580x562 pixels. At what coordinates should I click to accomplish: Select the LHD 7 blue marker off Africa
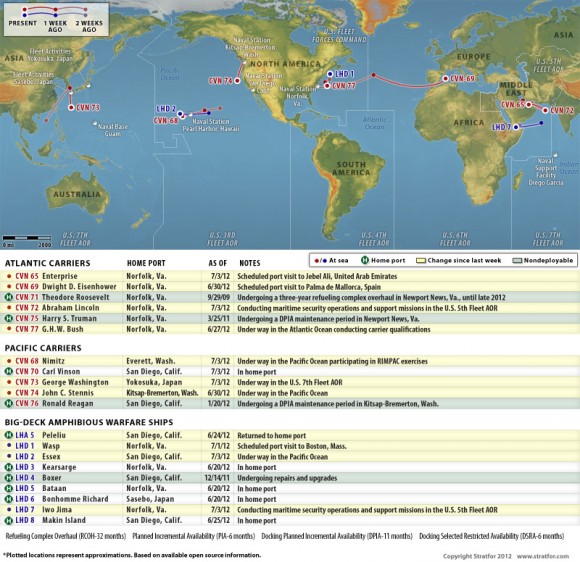(516, 127)
